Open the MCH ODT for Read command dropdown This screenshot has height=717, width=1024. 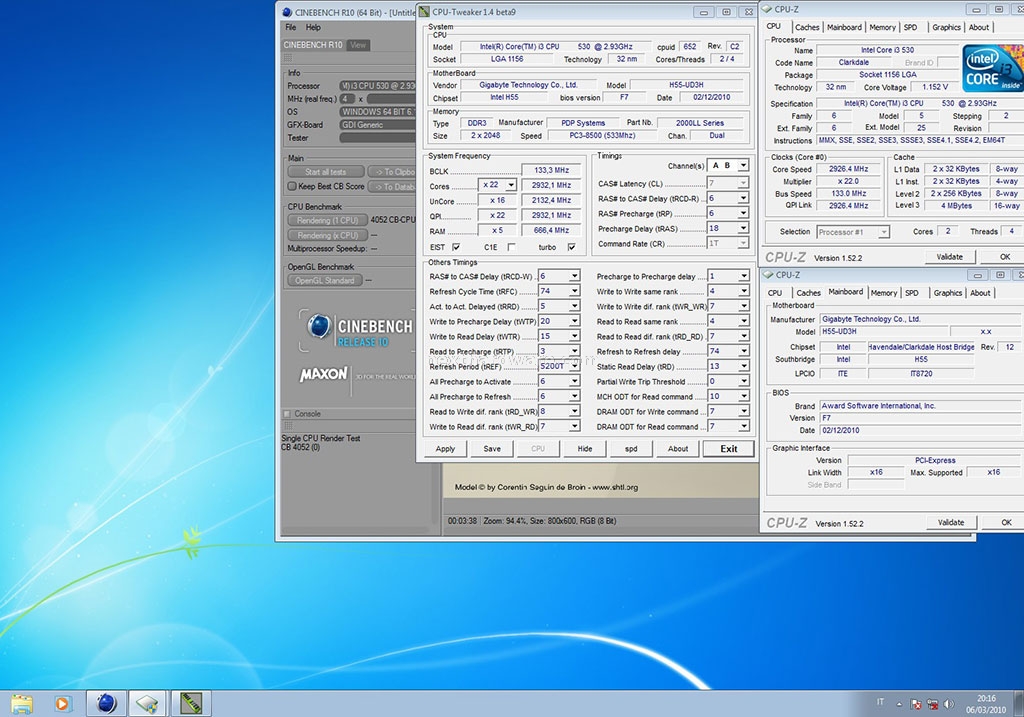click(743, 397)
